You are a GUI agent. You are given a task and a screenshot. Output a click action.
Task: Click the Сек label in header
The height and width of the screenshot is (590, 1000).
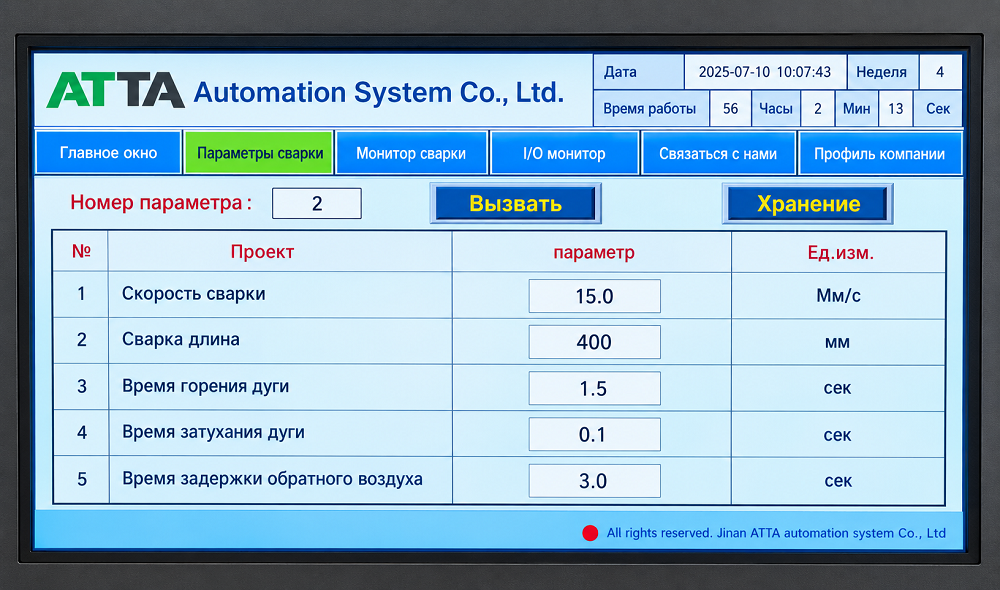coord(938,108)
